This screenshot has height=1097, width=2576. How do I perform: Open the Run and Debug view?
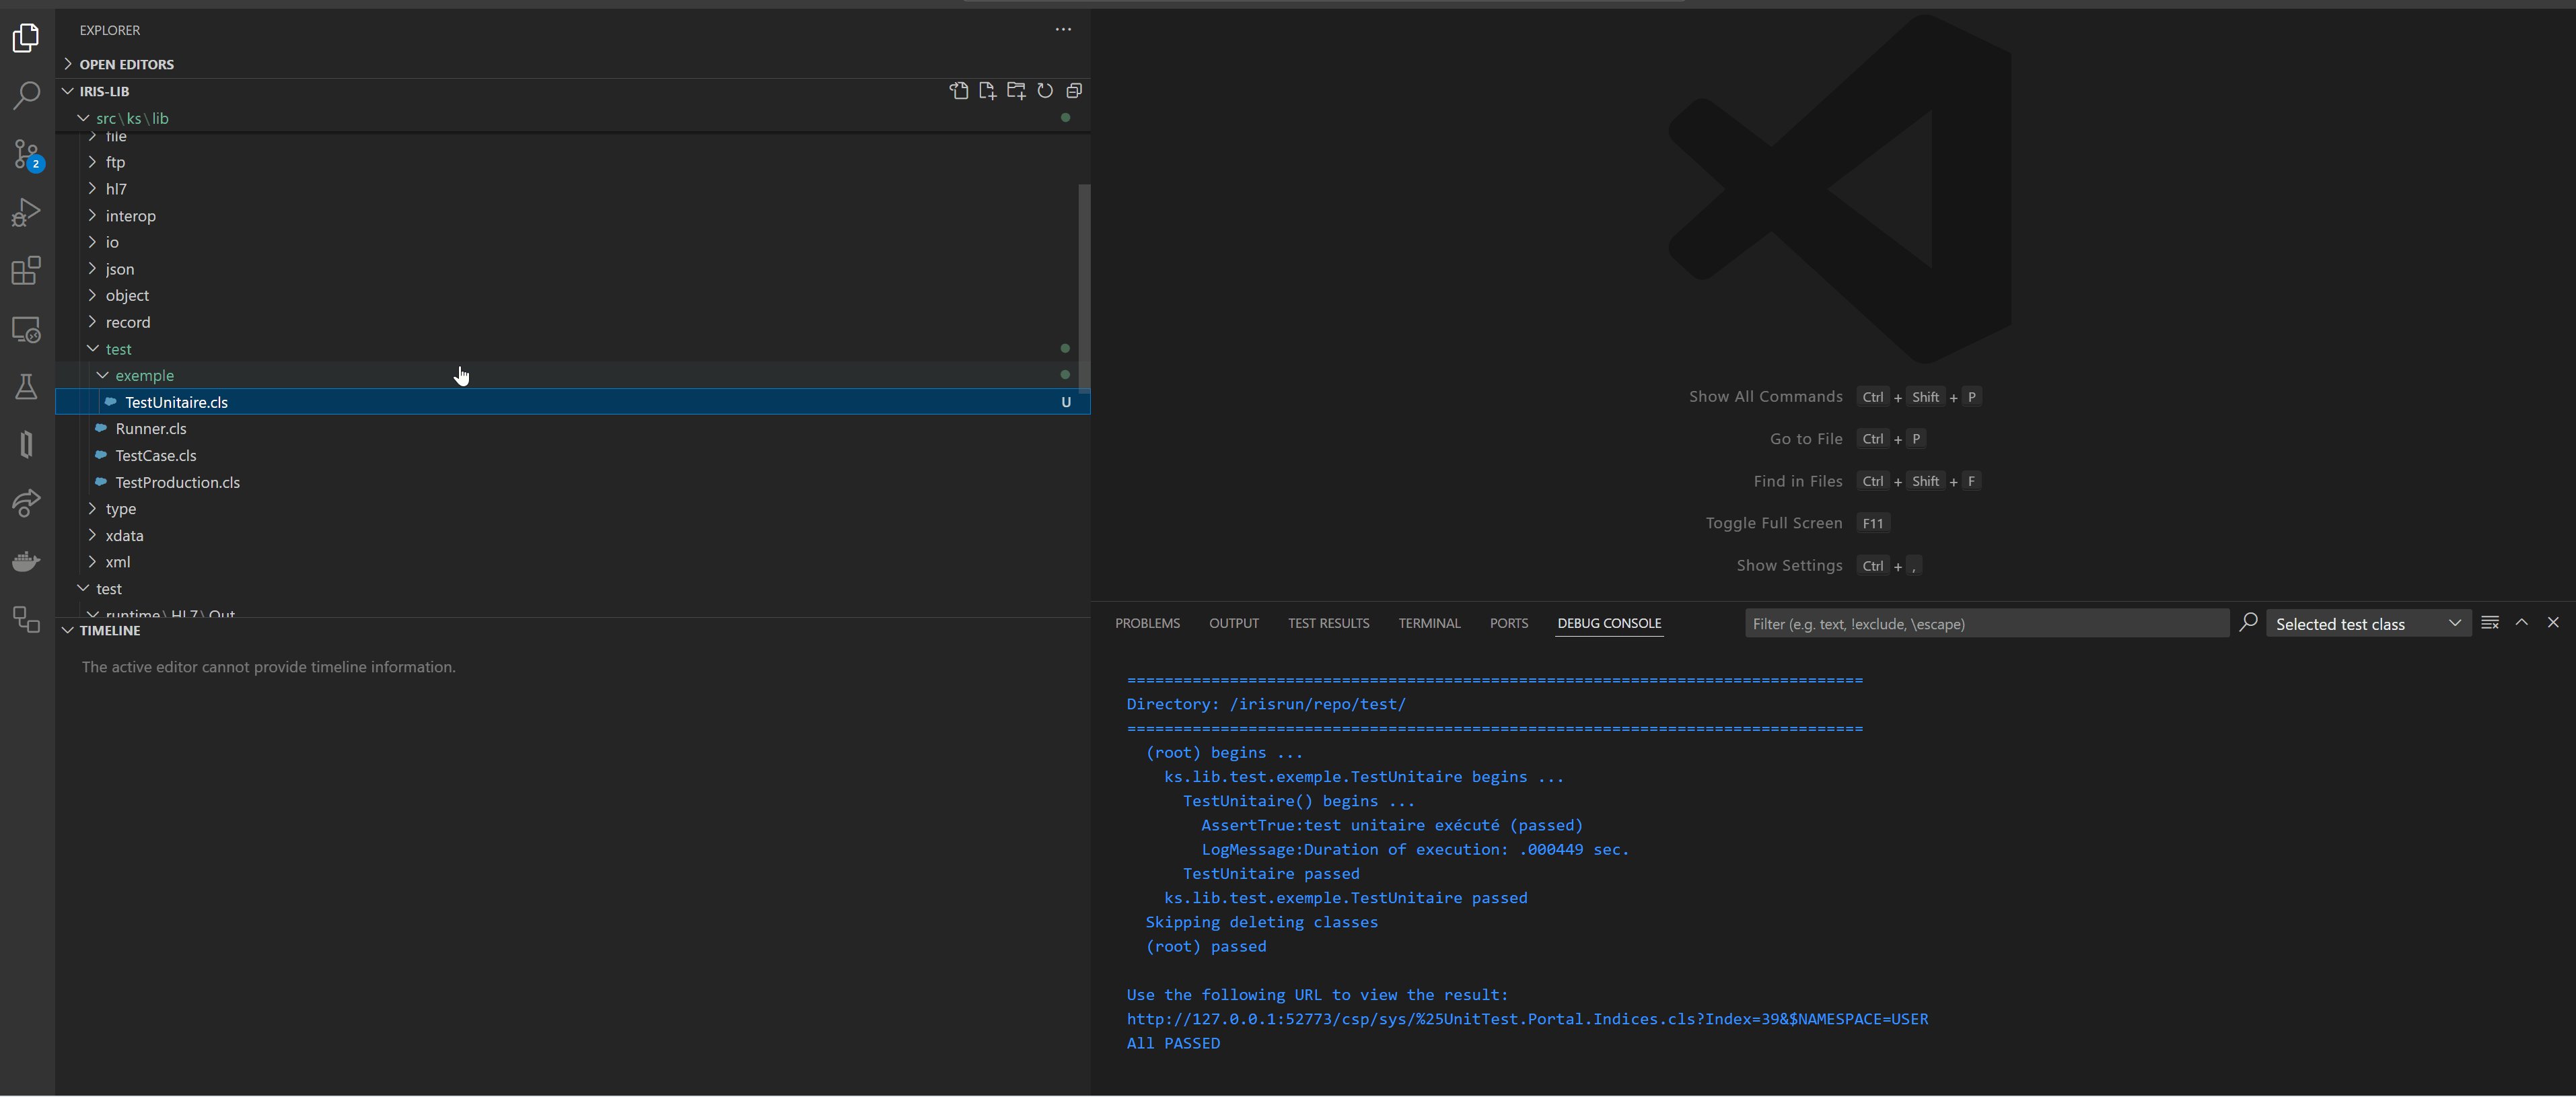click(25, 212)
